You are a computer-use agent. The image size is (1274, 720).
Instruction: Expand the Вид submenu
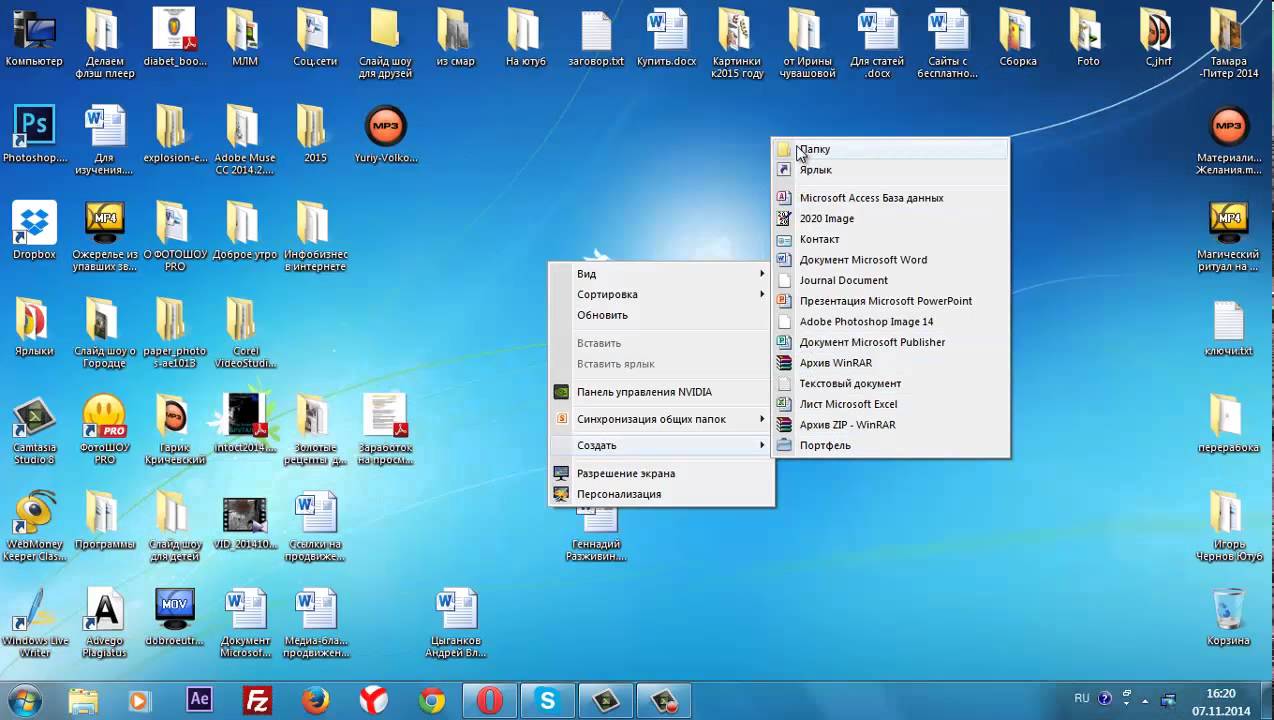662,274
